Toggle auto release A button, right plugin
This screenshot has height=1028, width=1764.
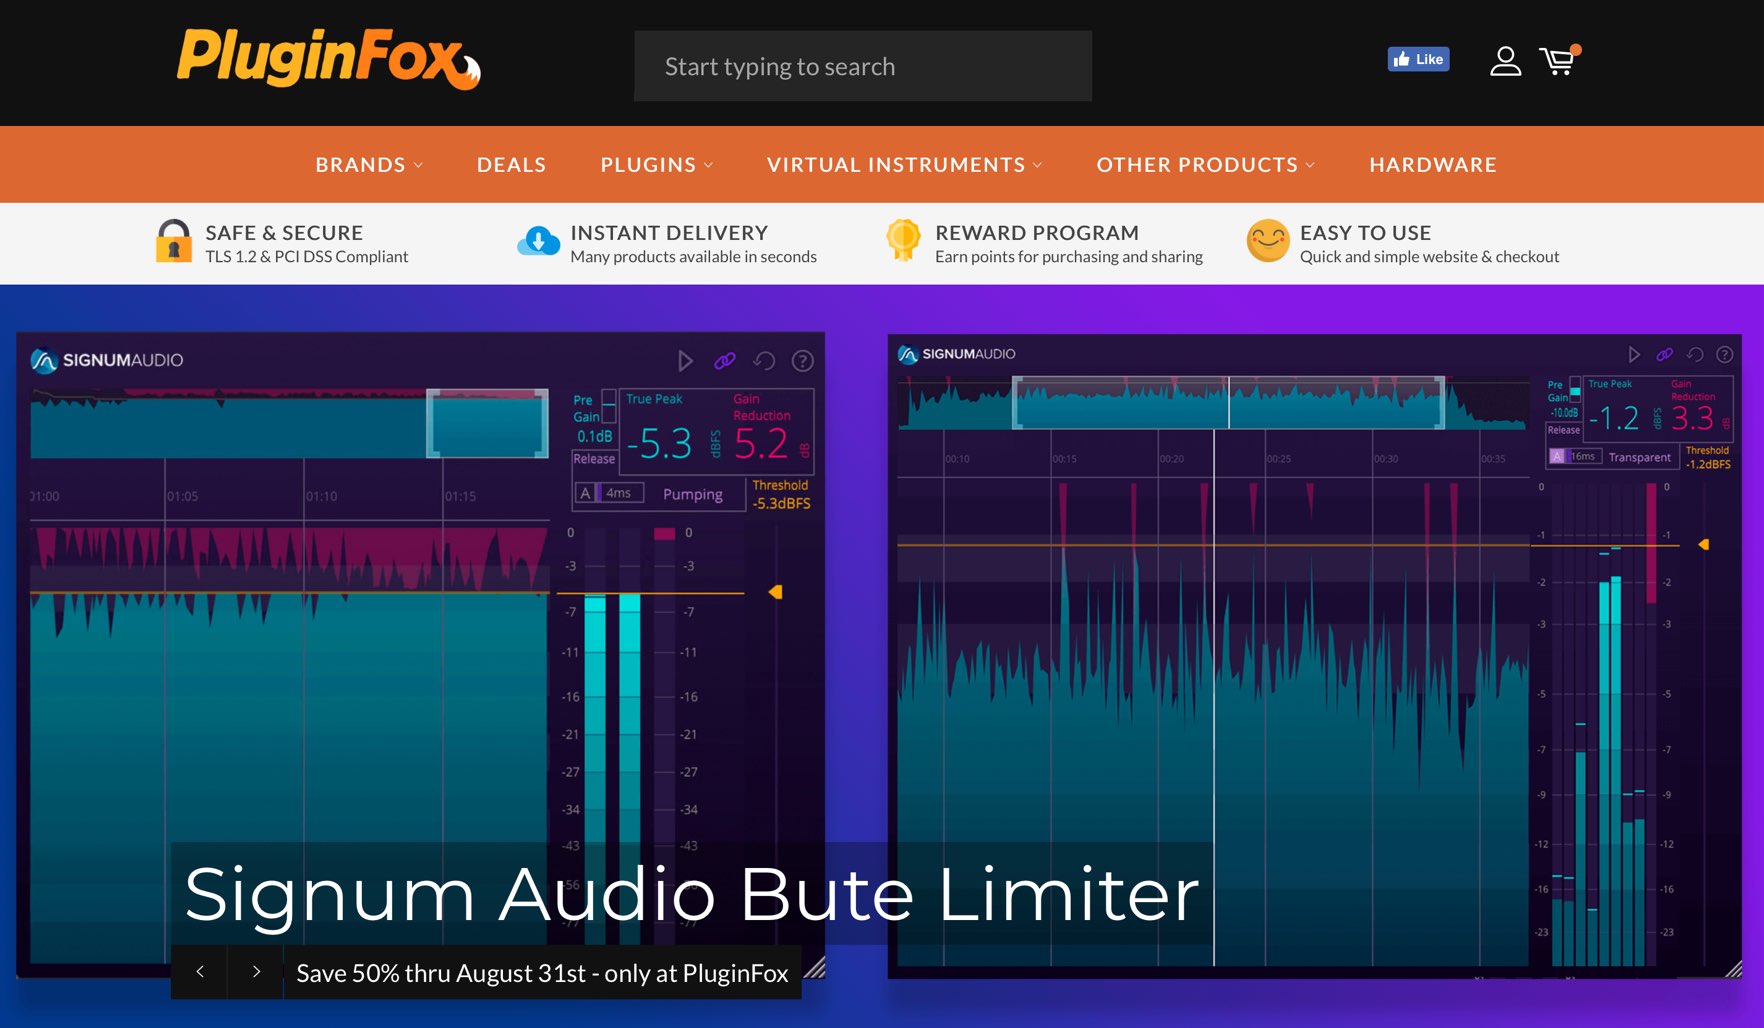click(x=1557, y=456)
